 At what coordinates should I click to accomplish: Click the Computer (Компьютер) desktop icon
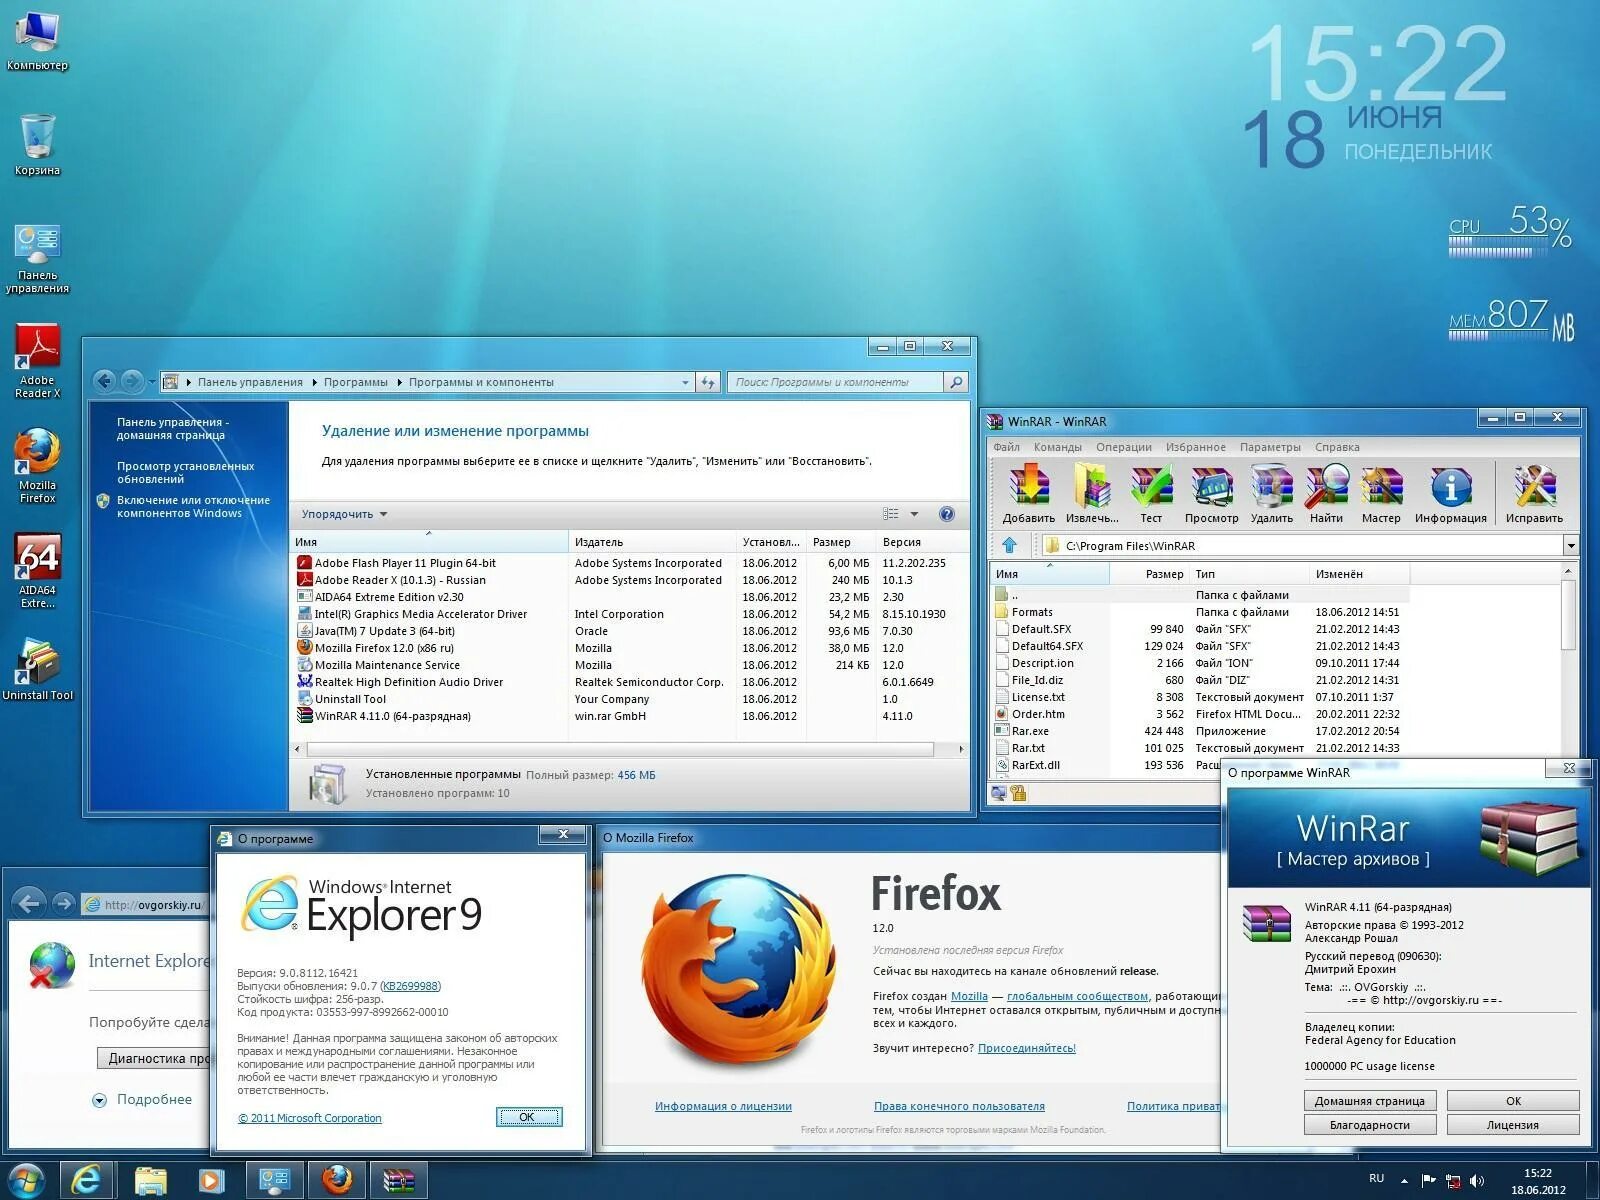coord(37,41)
